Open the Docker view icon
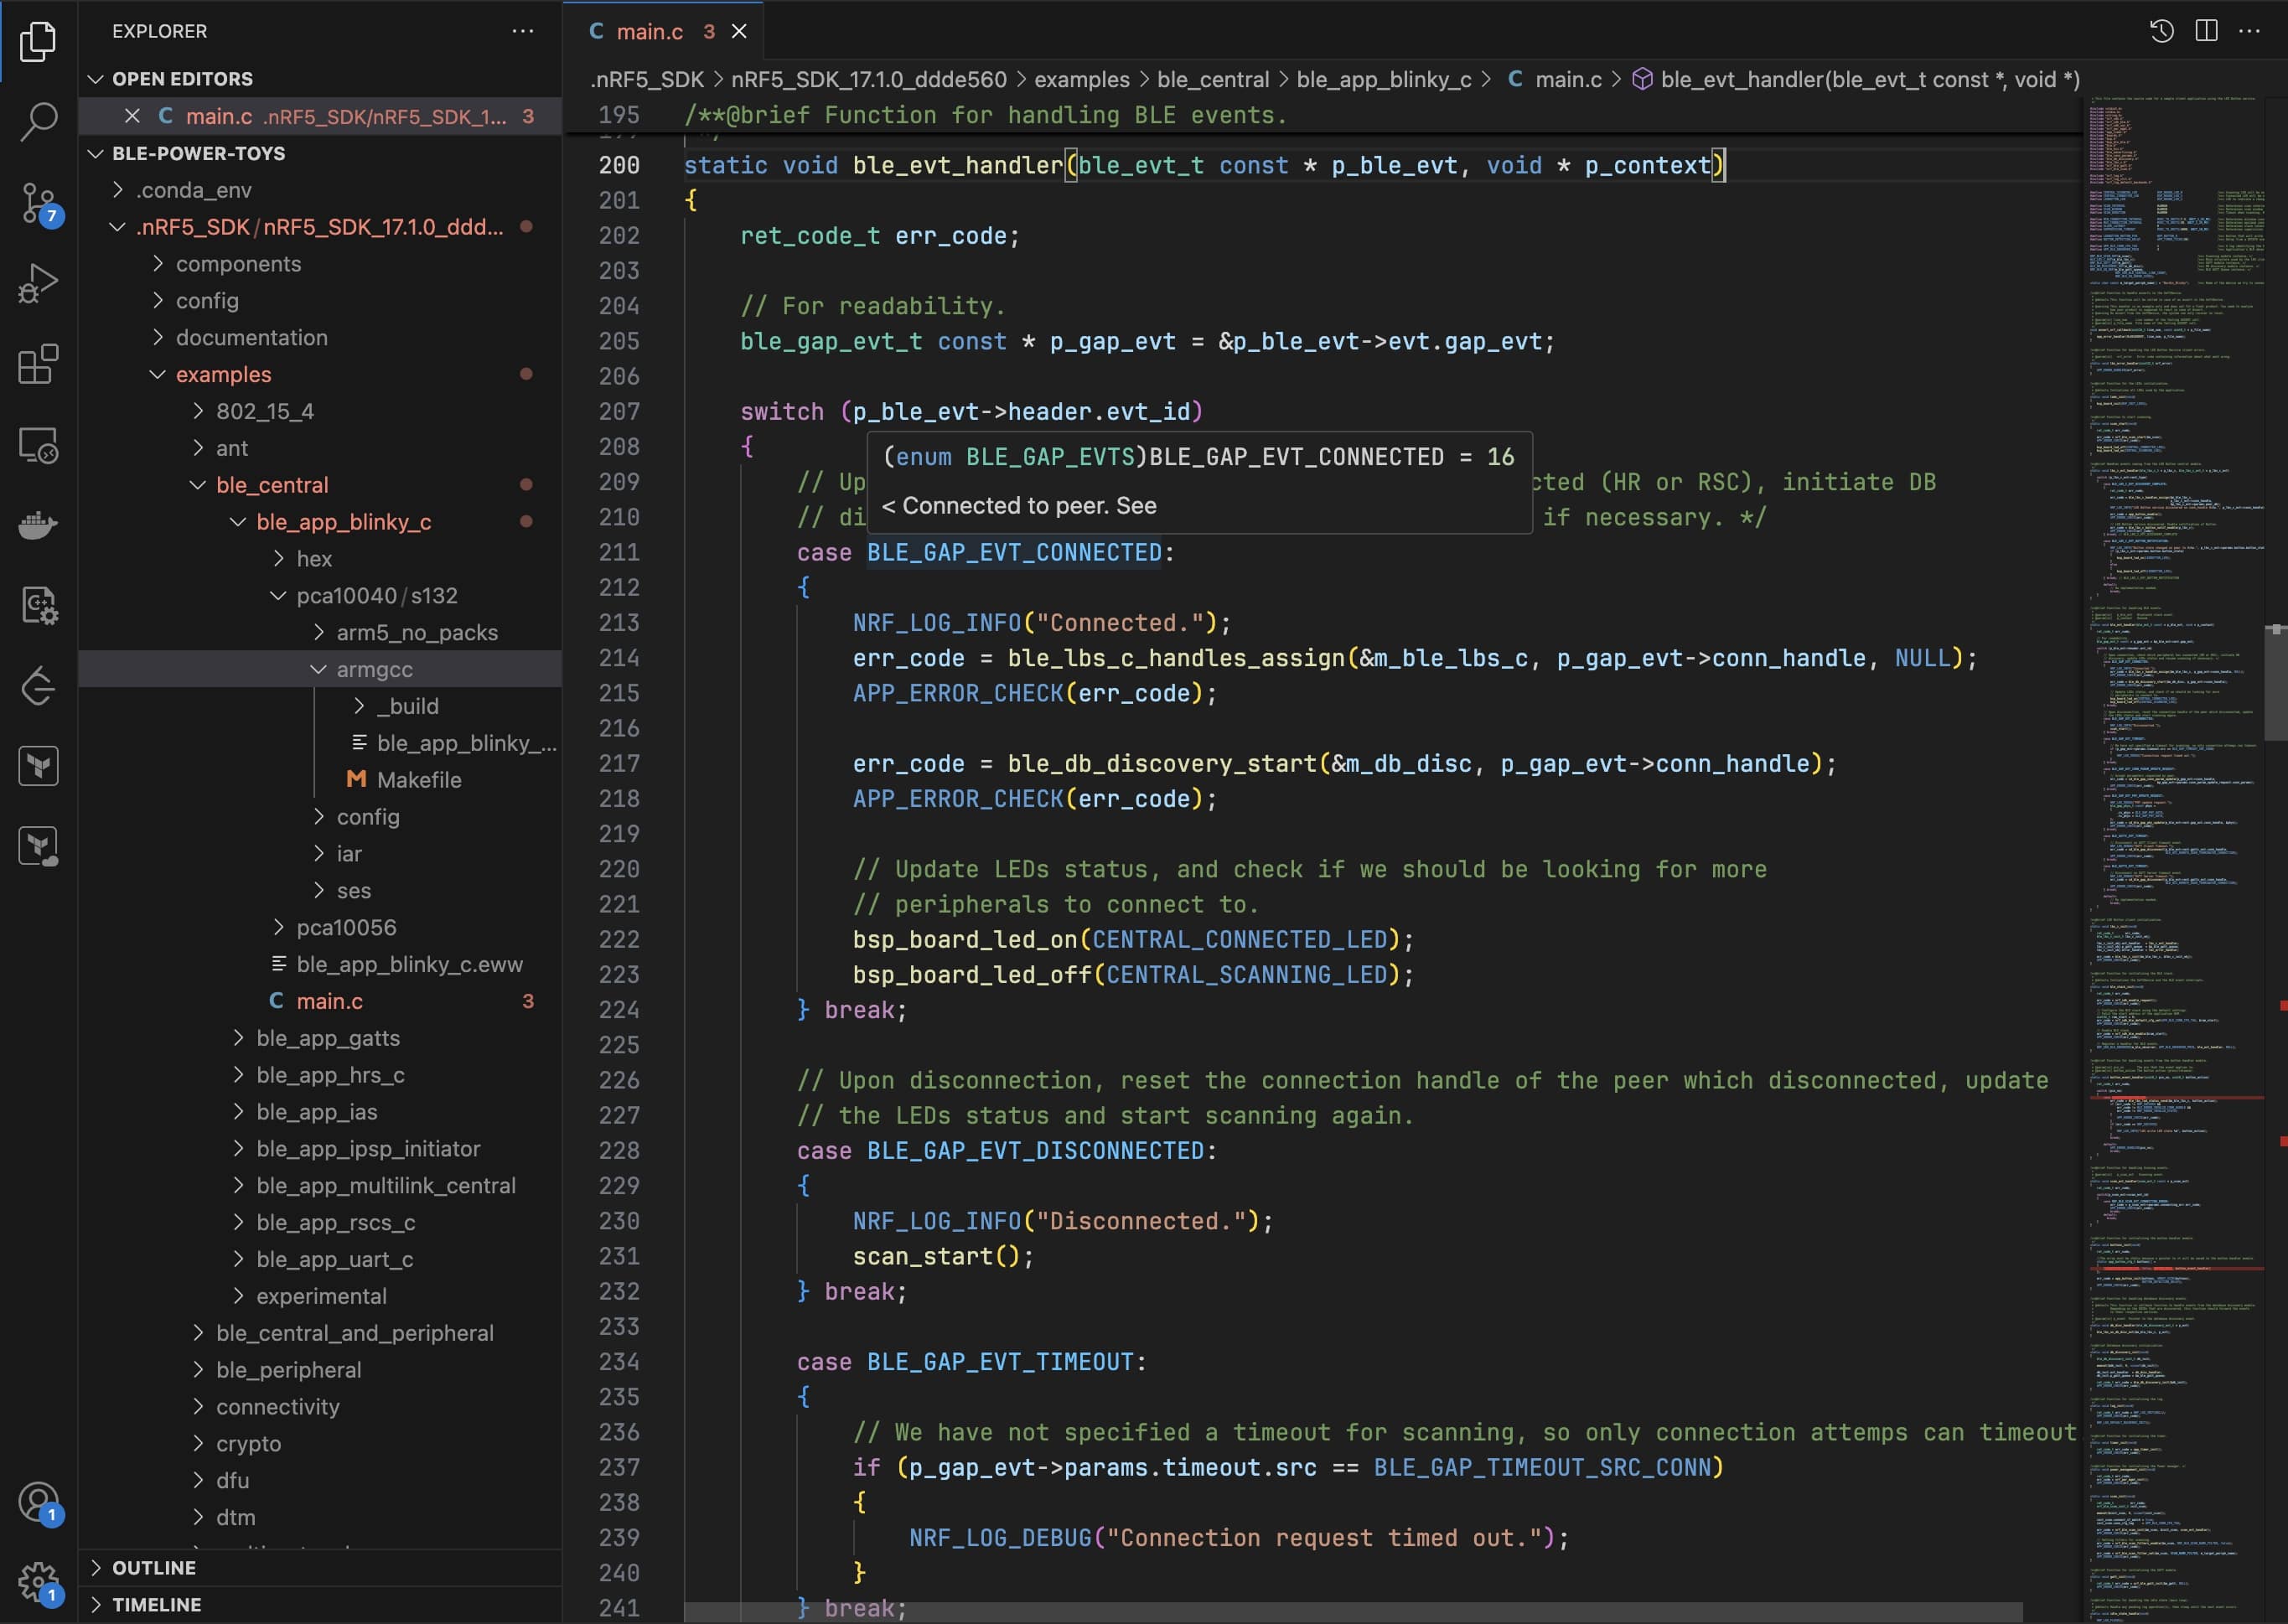Image resolution: width=2288 pixels, height=1624 pixels. point(38,524)
